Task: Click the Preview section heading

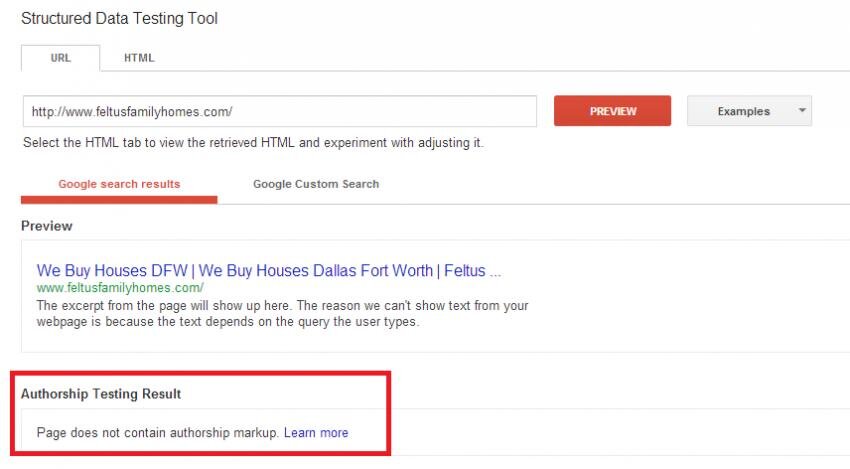Action: coord(47,226)
